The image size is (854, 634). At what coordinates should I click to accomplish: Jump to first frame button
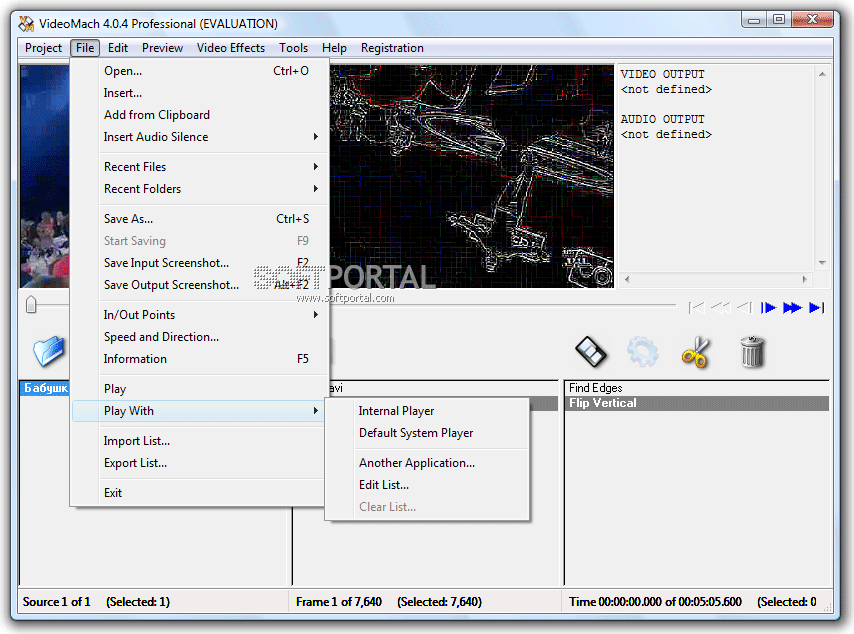click(x=696, y=308)
